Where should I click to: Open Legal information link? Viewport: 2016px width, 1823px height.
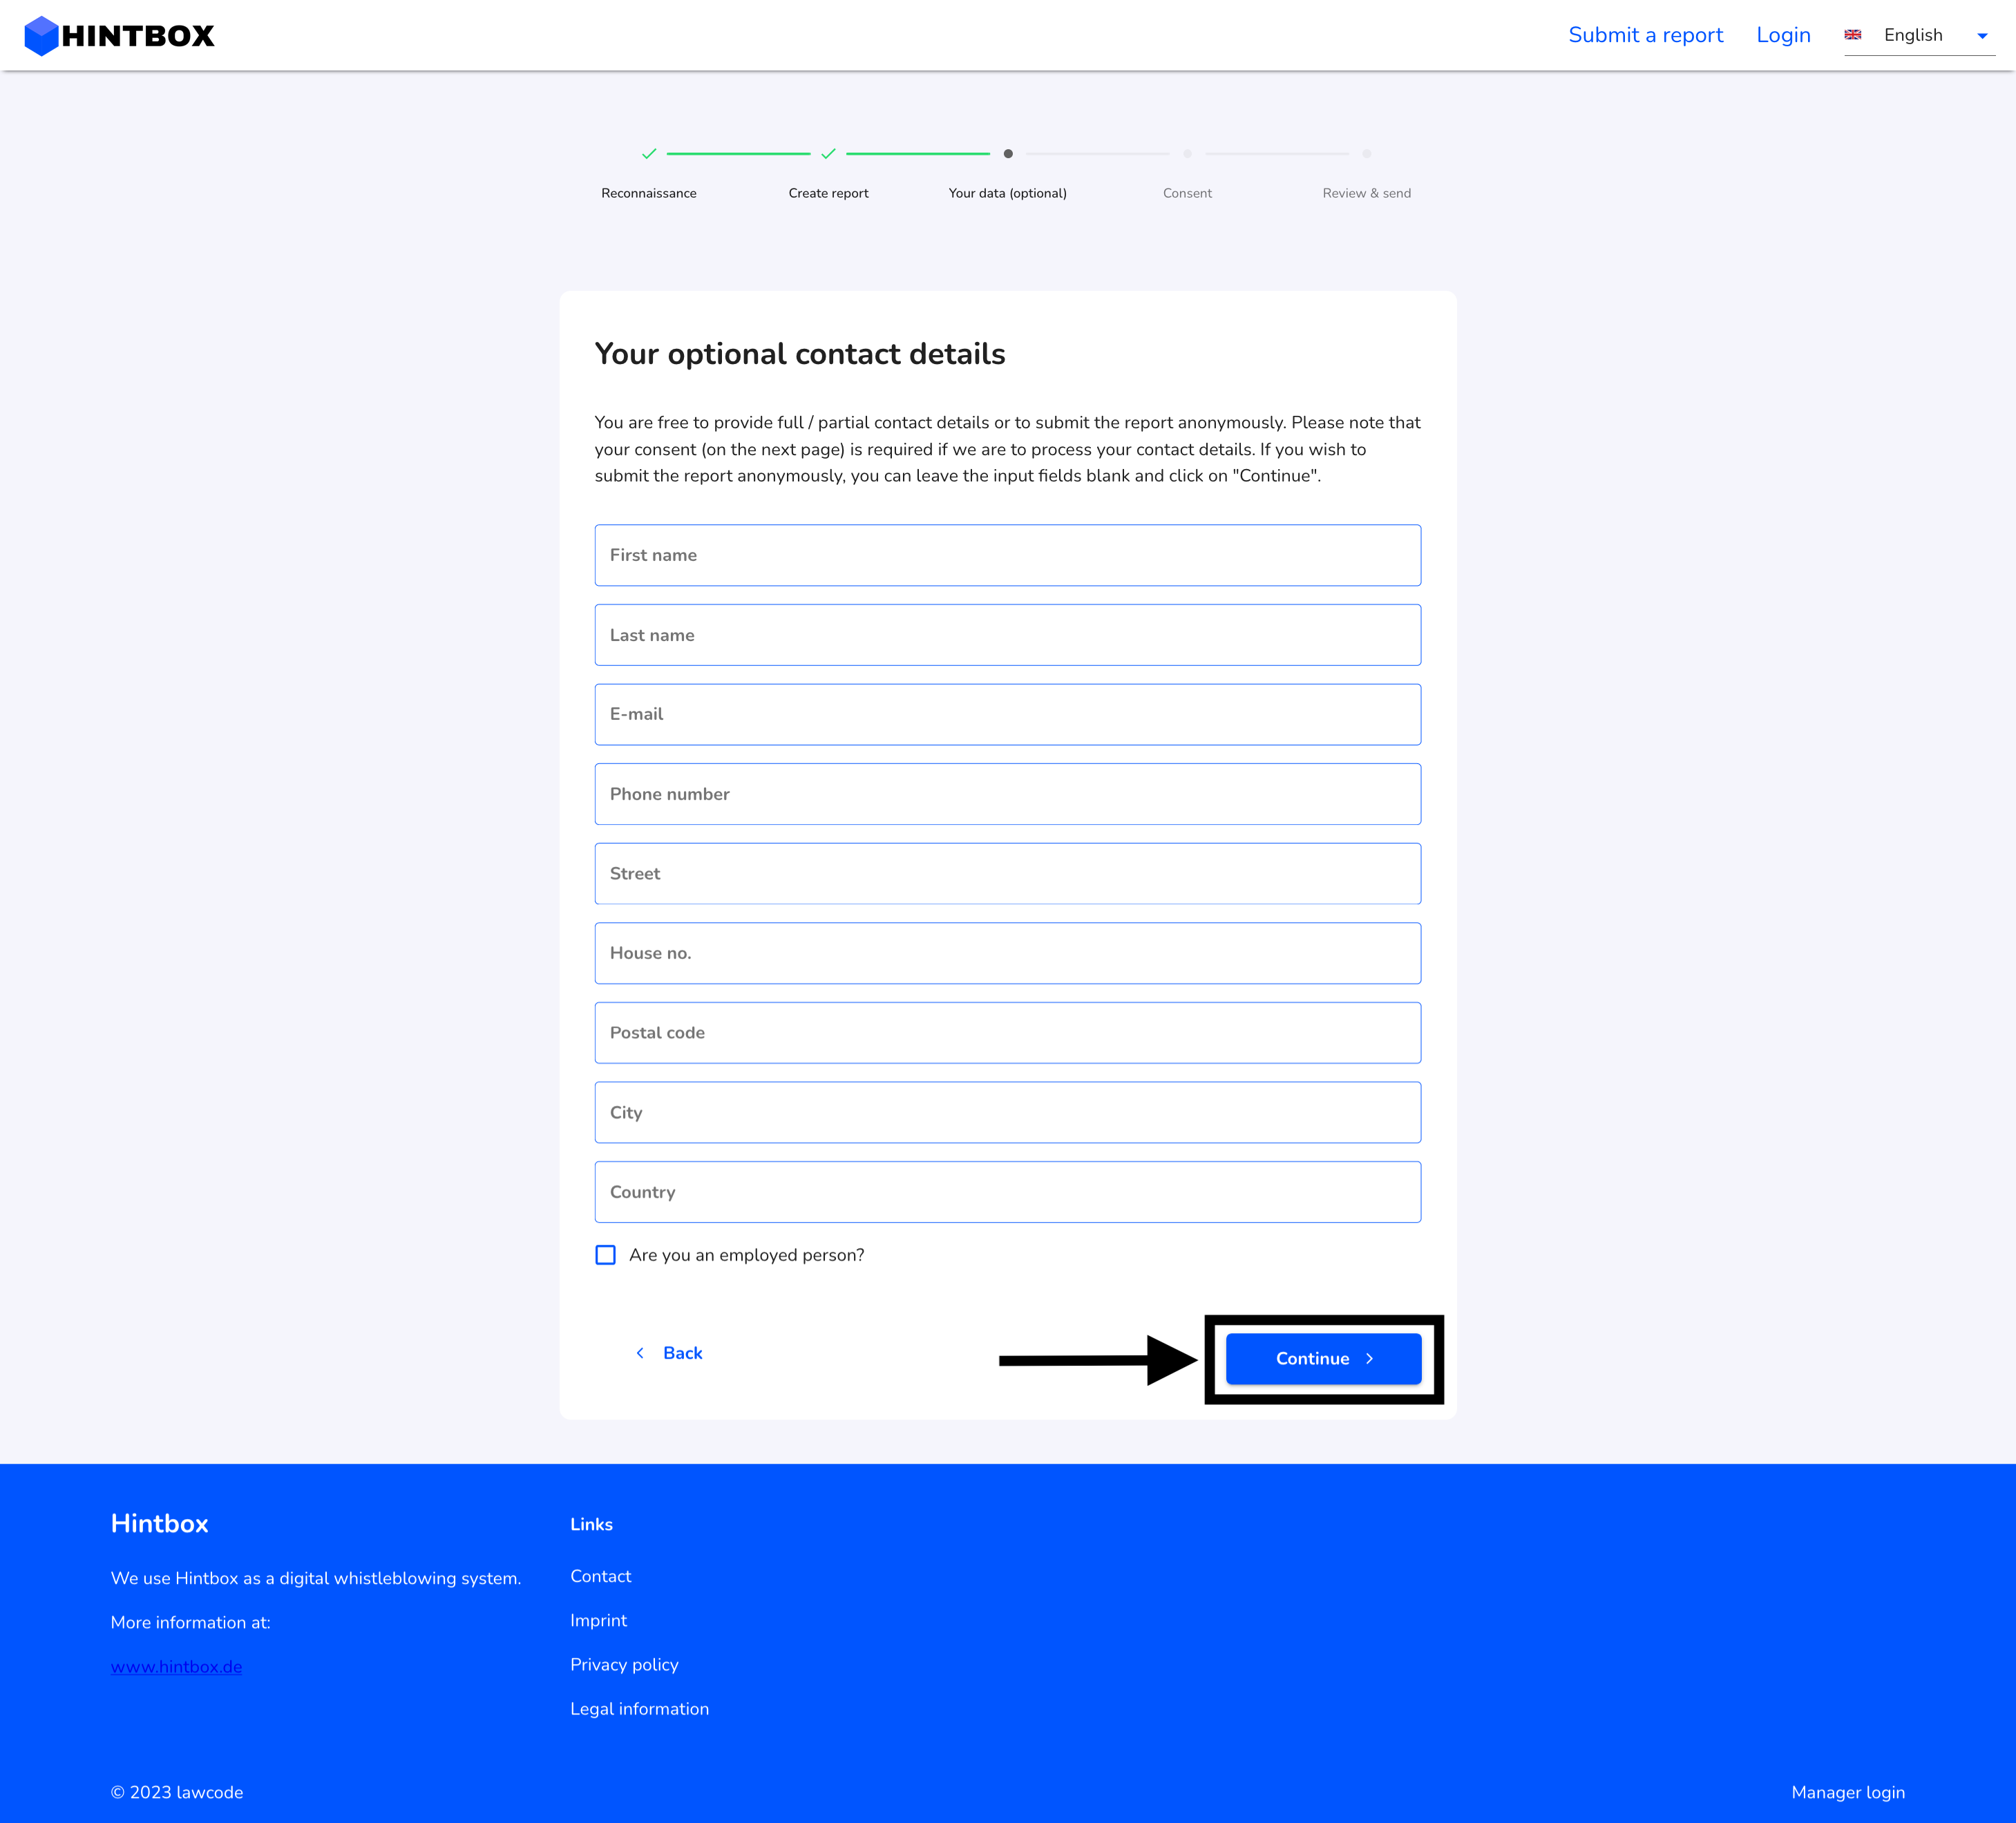pyautogui.click(x=640, y=1709)
